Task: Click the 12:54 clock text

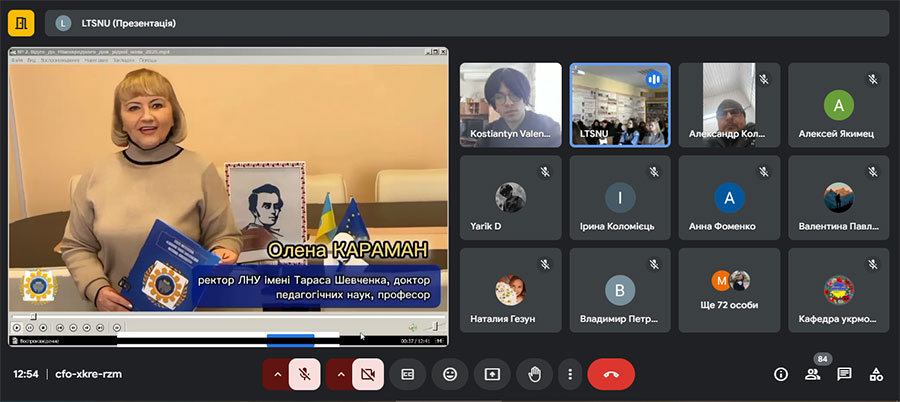Action: pyautogui.click(x=26, y=374)
